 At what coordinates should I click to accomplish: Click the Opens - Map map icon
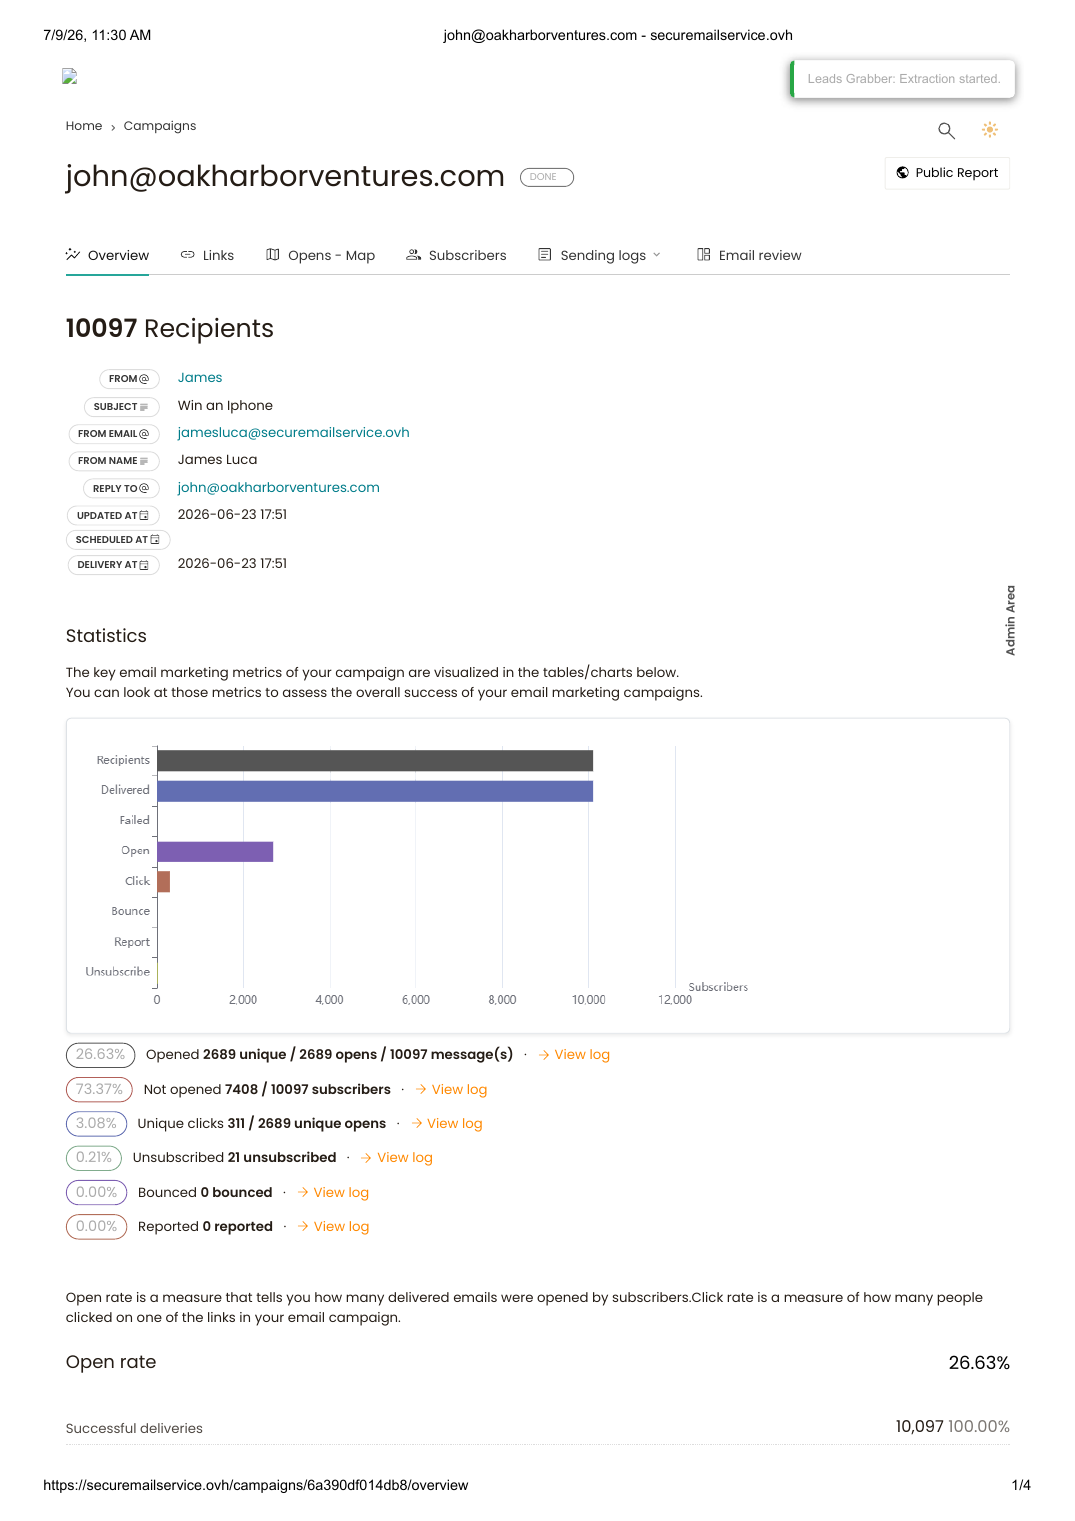273,255
